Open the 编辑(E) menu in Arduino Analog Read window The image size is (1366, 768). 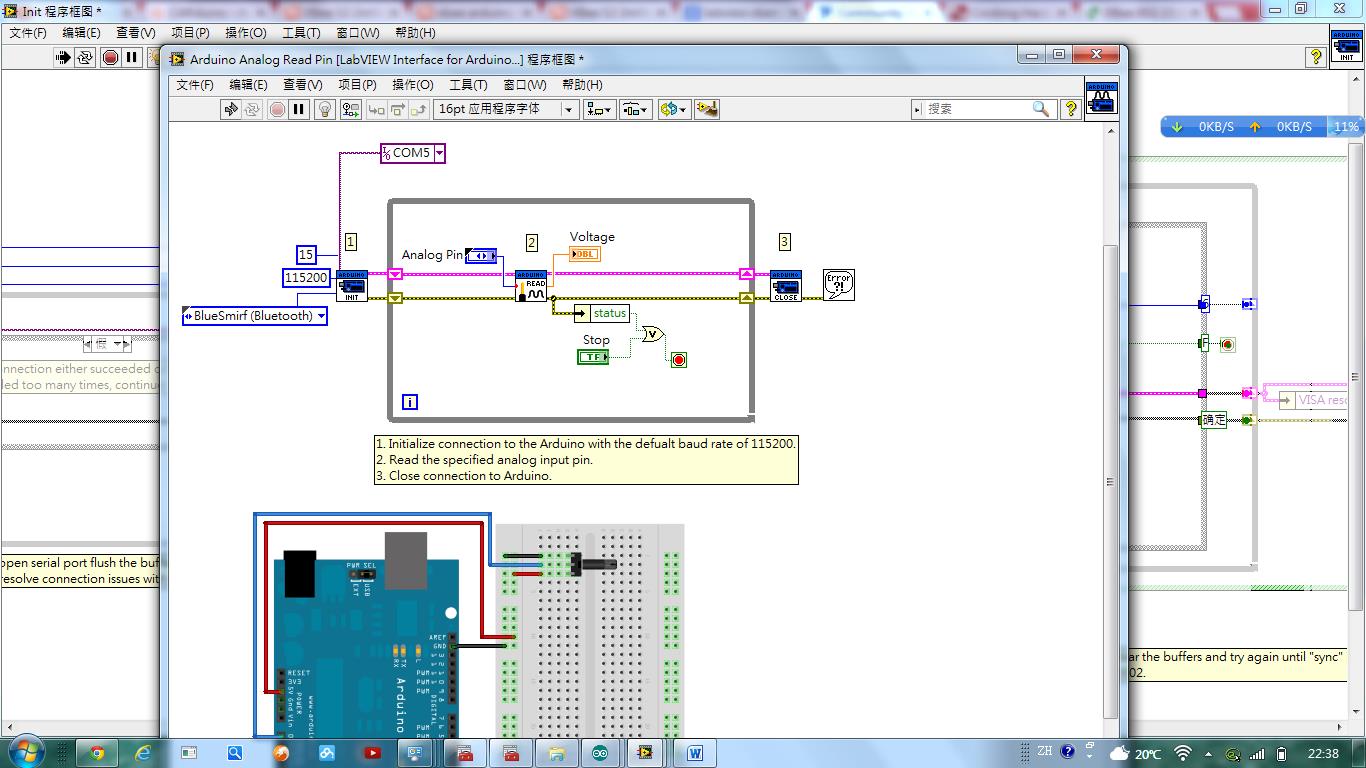click(x=248, y=85)
